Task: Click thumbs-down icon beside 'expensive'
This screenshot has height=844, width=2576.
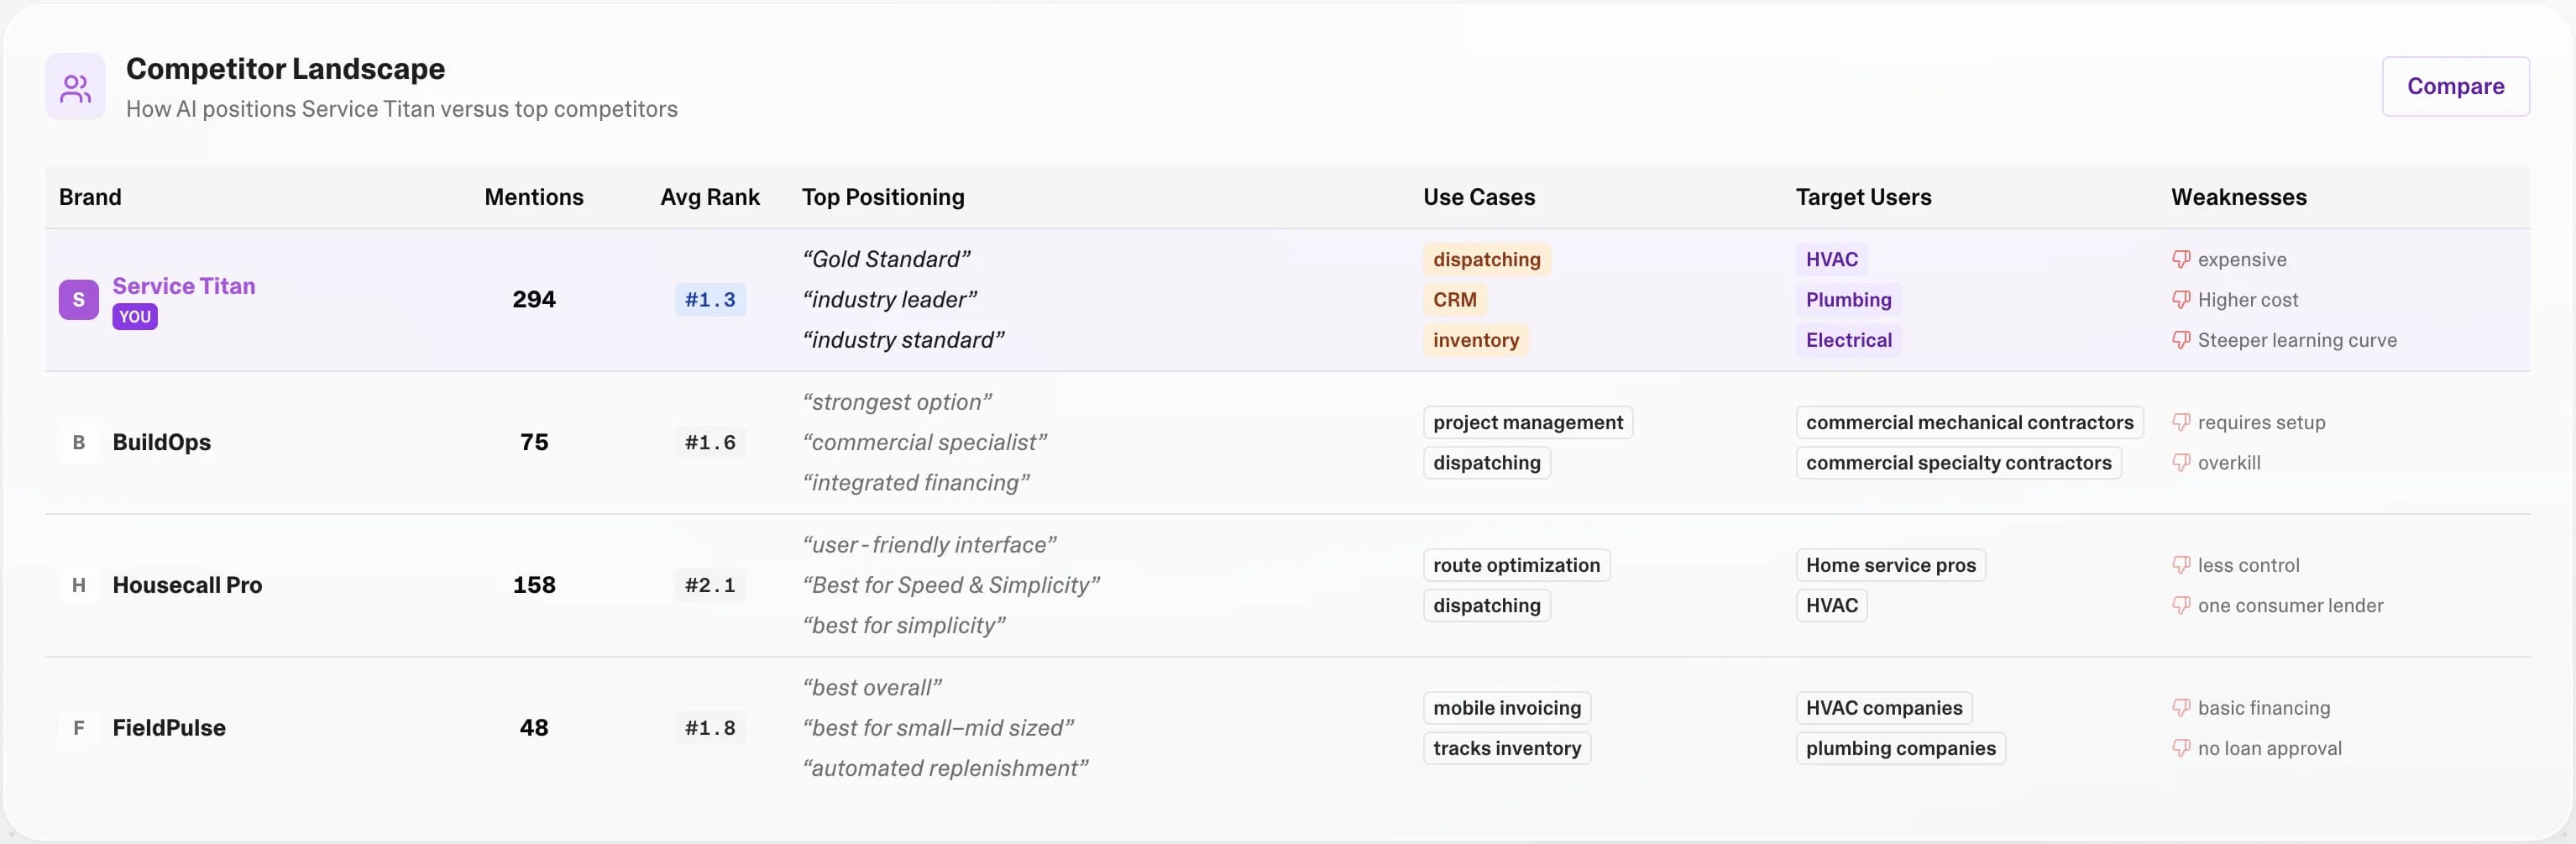Action: [x=2181, y=260]
